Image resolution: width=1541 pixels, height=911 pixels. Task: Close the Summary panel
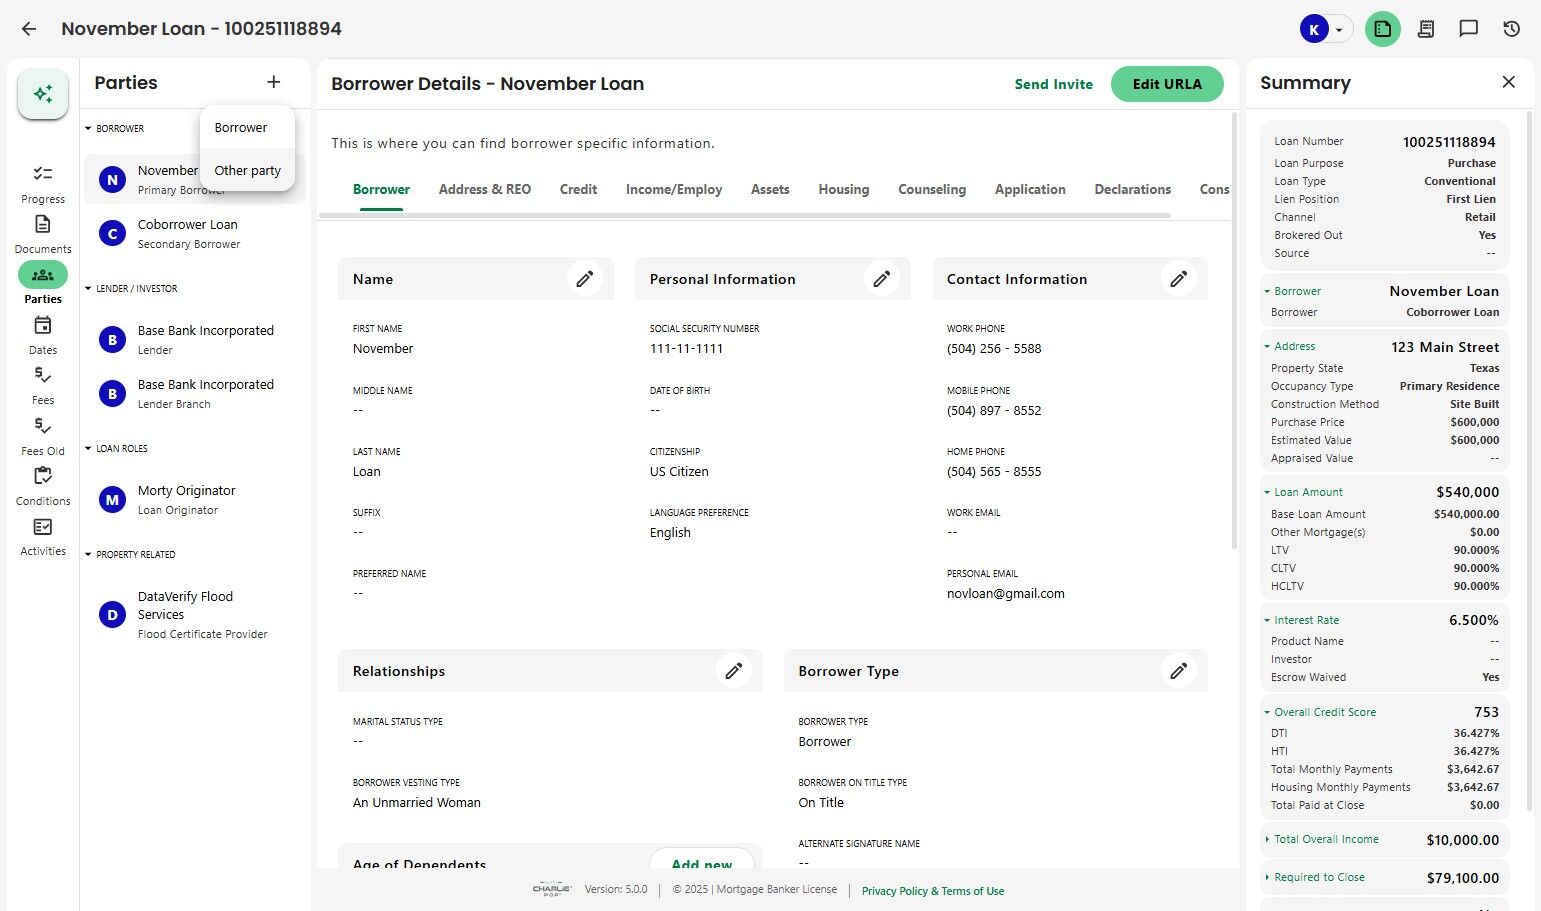click(x=1508, y=82)
